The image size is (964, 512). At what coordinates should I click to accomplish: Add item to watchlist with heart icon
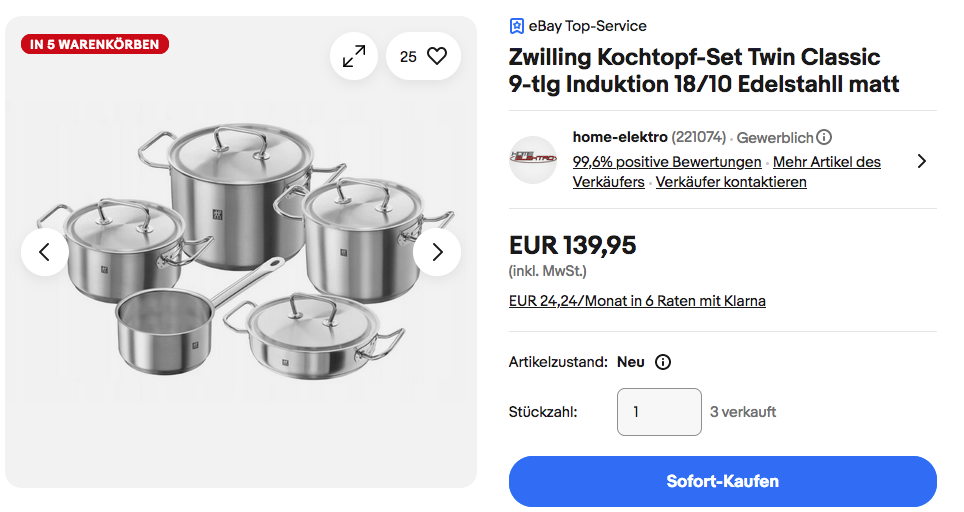(436, 57)
